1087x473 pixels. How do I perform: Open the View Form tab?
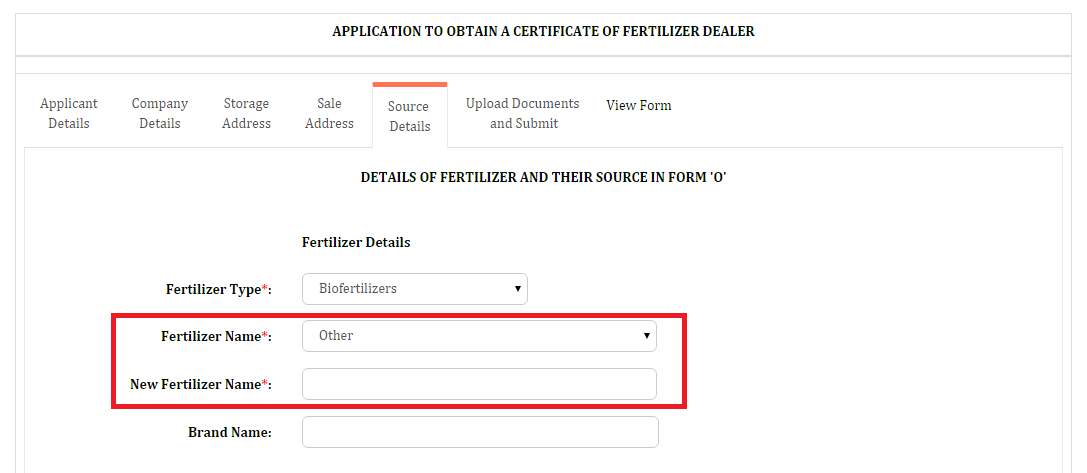638,105
